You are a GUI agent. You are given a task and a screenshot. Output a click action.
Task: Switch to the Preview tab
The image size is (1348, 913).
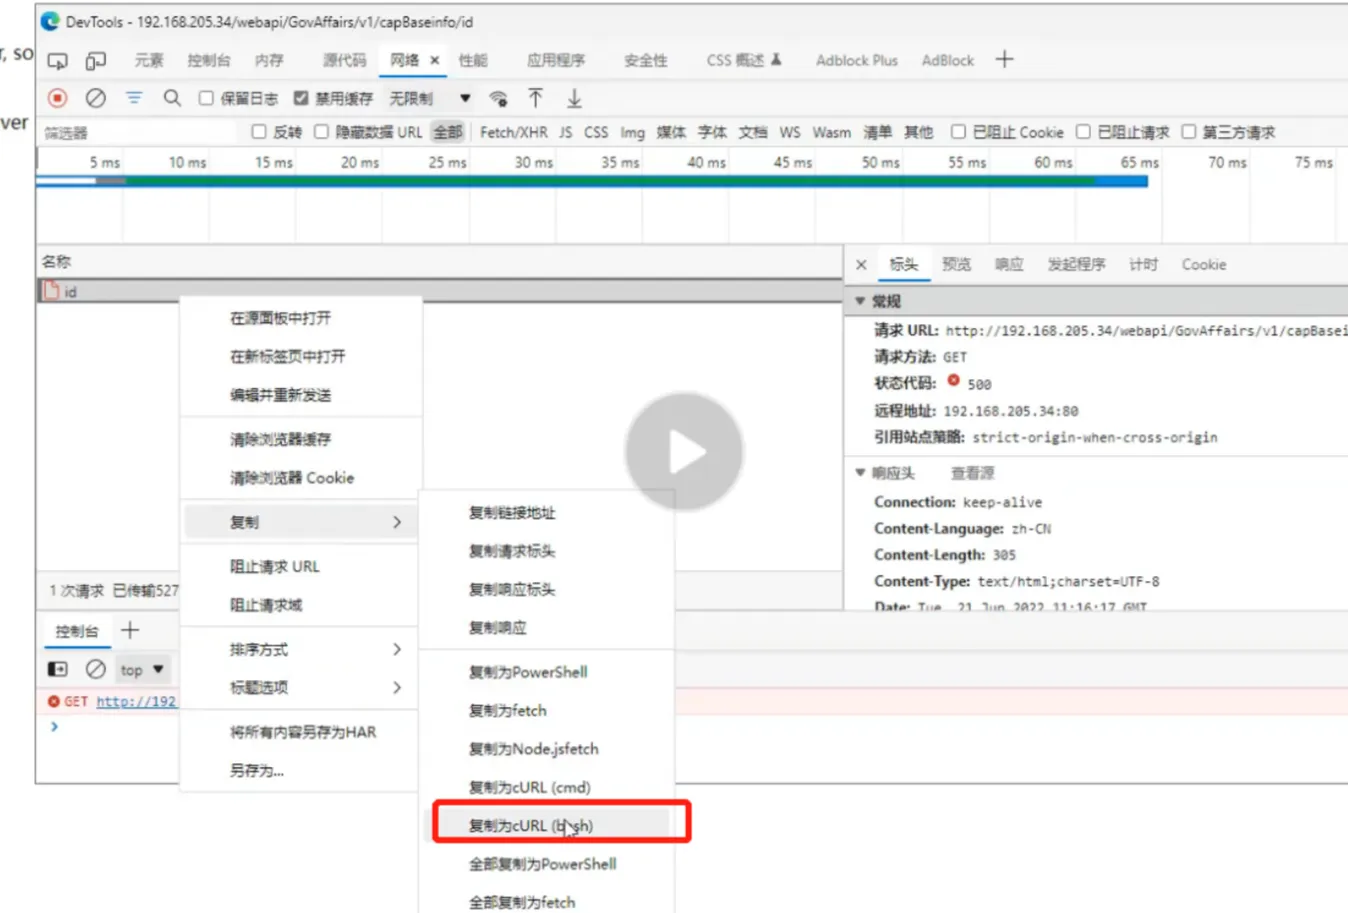(x=956, y=264)
